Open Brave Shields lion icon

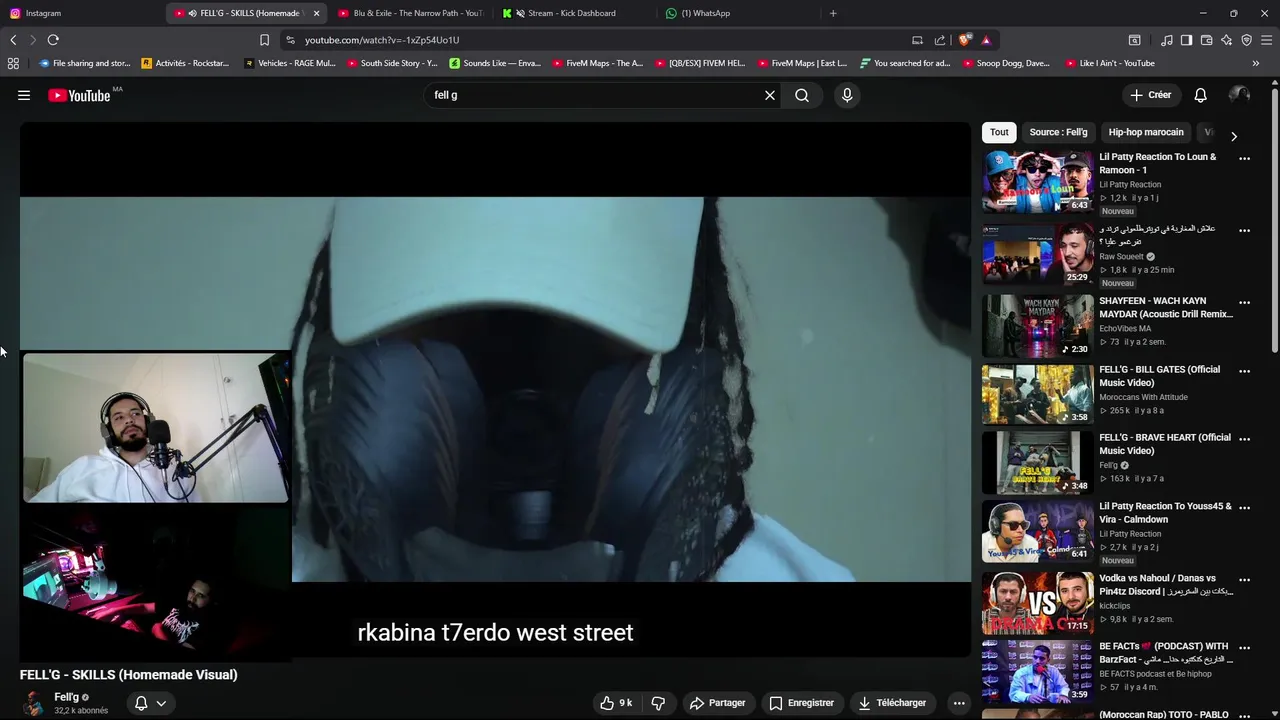[964, 40]
